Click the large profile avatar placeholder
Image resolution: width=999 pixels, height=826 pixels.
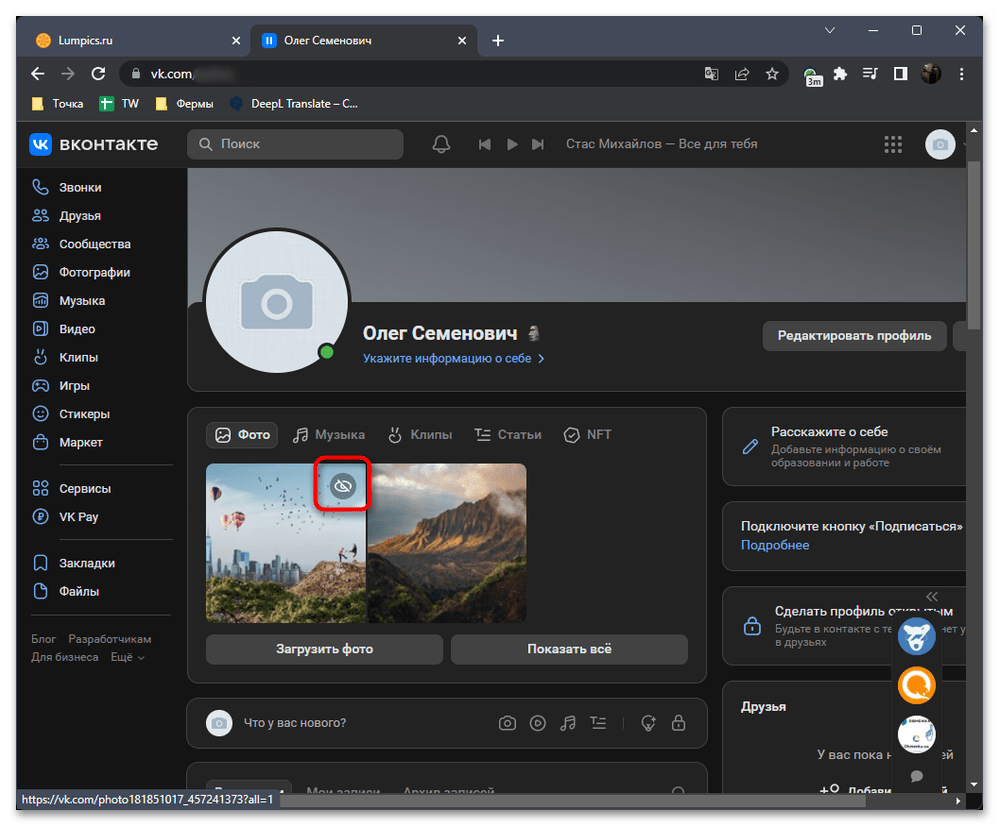coord(277,301)
